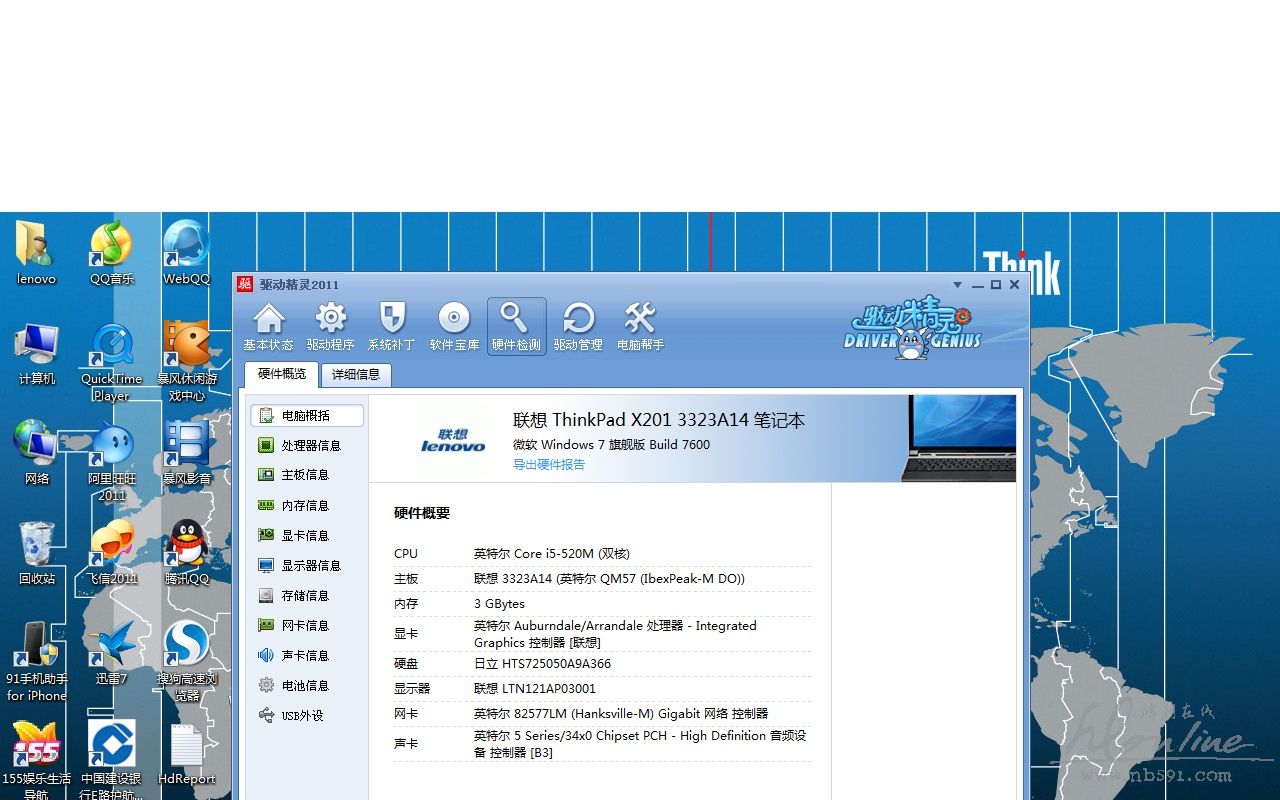Open the title bar dropdown arrow menu

pyautogui.click(x=957, y=285)
